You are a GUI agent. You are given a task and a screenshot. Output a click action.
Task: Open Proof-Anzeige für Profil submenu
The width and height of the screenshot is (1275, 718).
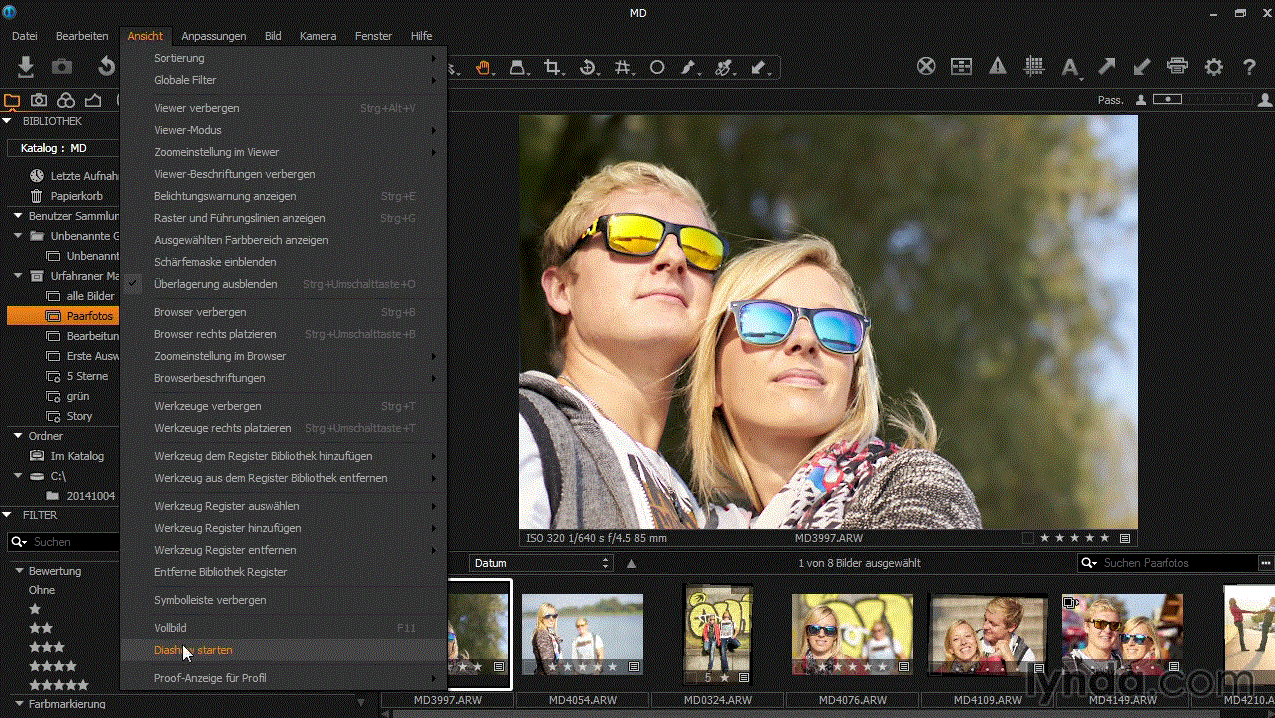[283, 678]
